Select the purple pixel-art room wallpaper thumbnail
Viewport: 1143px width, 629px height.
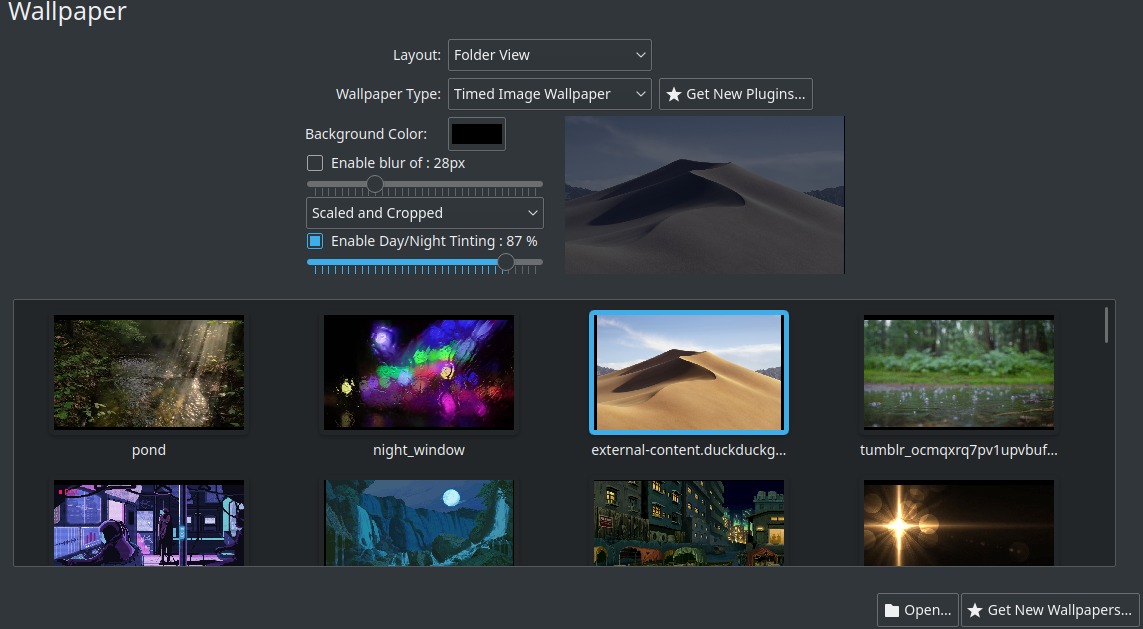click(x=149, y=523)
